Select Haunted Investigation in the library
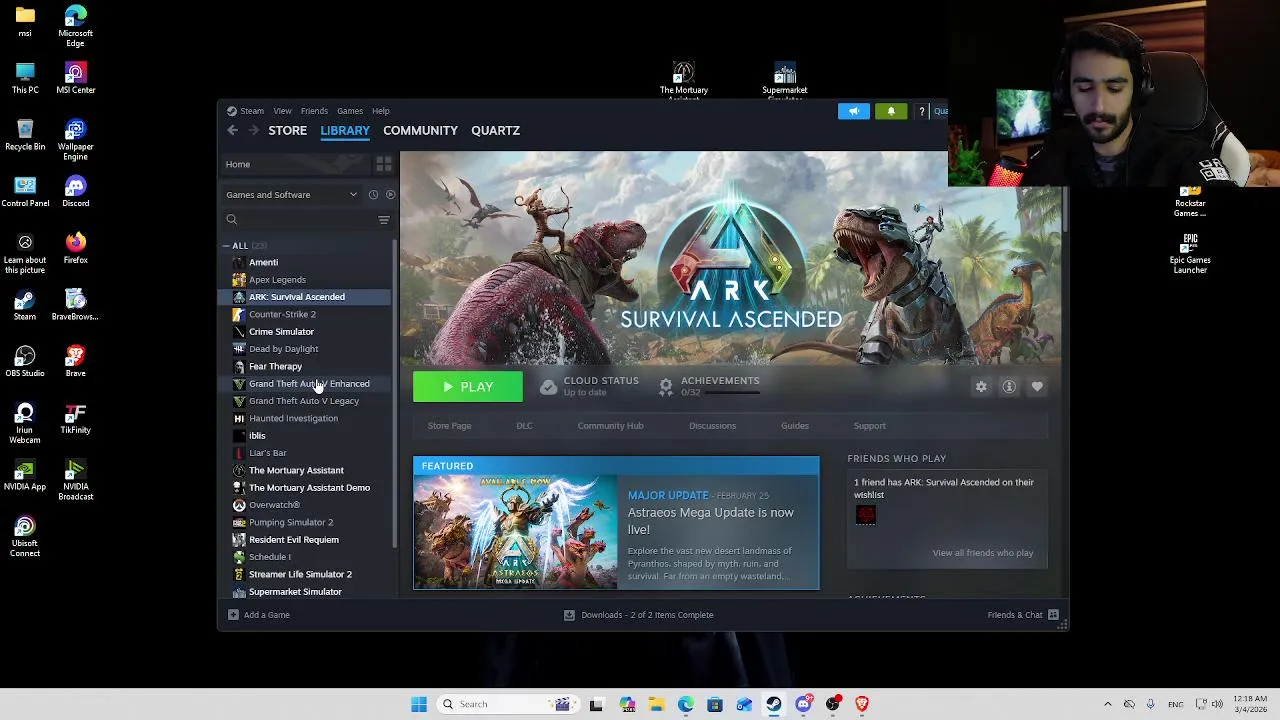The width and height of the screenshot is (1280, 720). coord(307,418)
